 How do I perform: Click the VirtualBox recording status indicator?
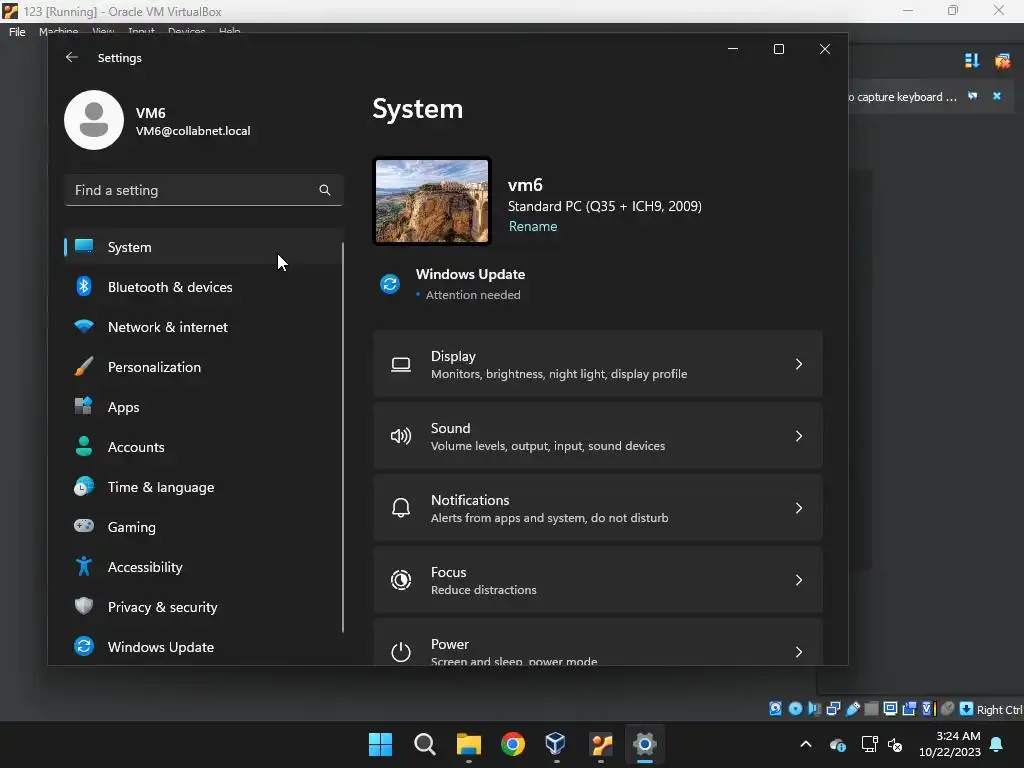909,709
